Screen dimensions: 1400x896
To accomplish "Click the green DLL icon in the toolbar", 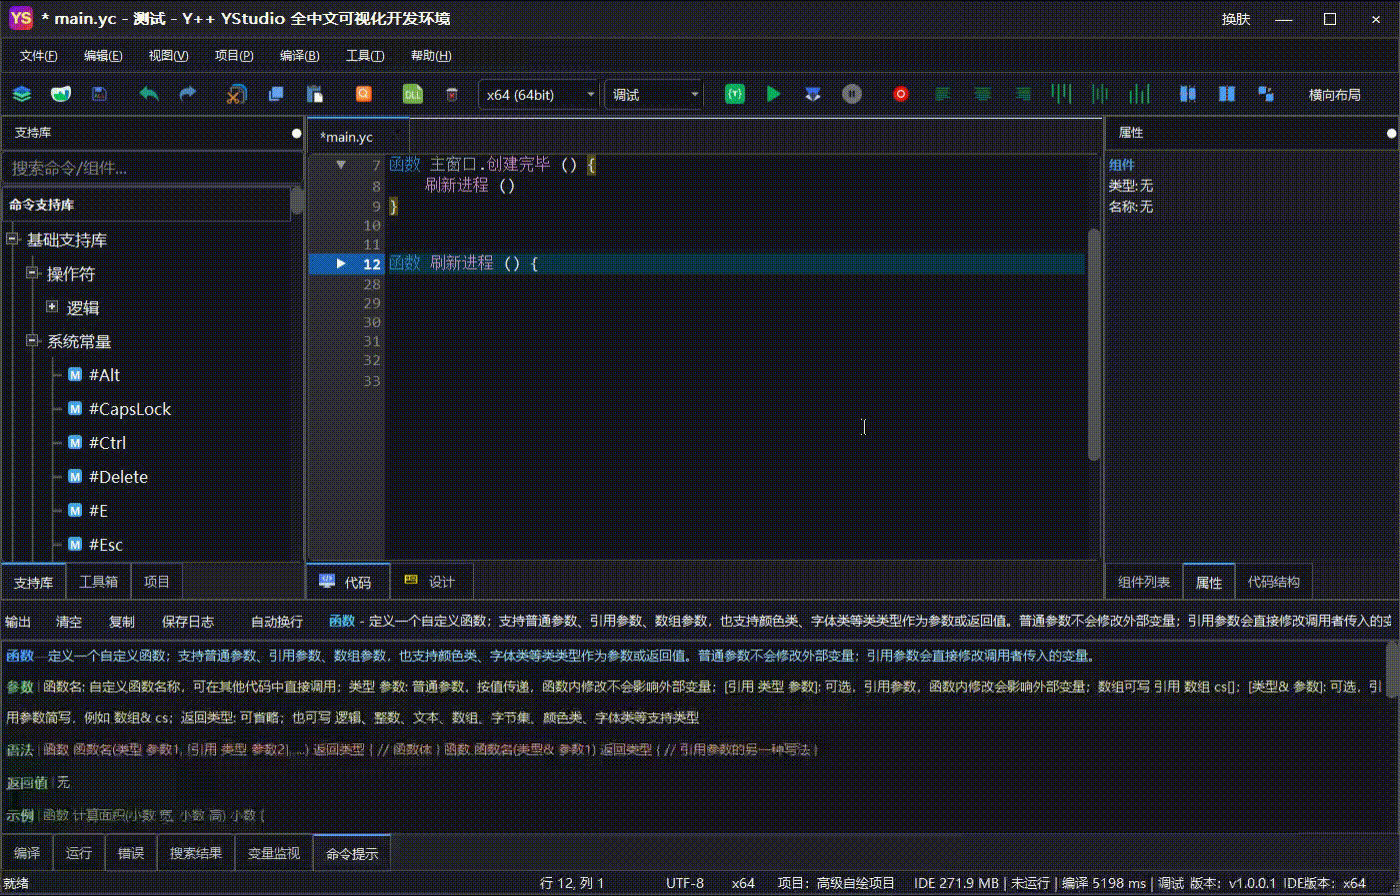I will pos(412,94).
